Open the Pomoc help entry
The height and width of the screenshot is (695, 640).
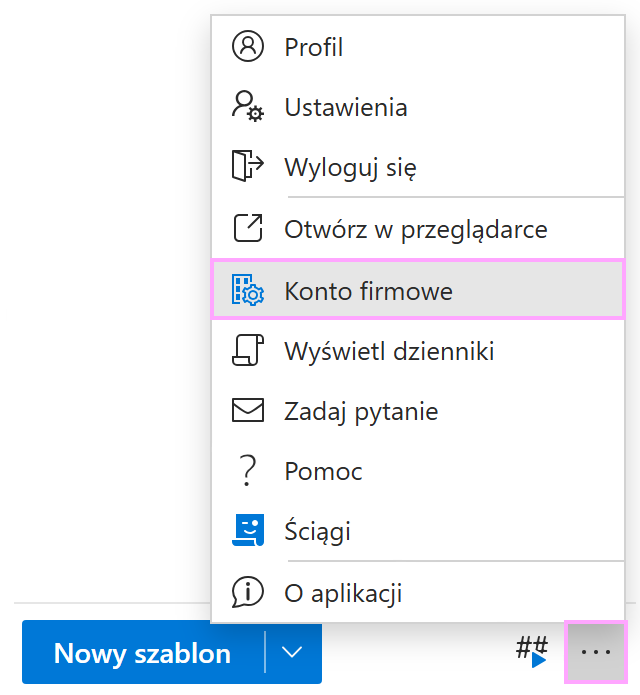(x=418, y=471)
